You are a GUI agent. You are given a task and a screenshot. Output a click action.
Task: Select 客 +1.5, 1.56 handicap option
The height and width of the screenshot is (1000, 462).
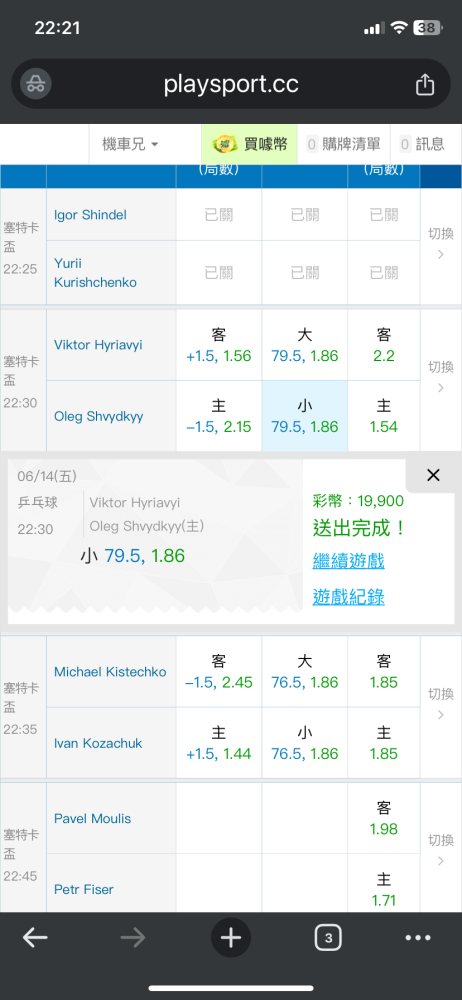[x=219, y=345]
